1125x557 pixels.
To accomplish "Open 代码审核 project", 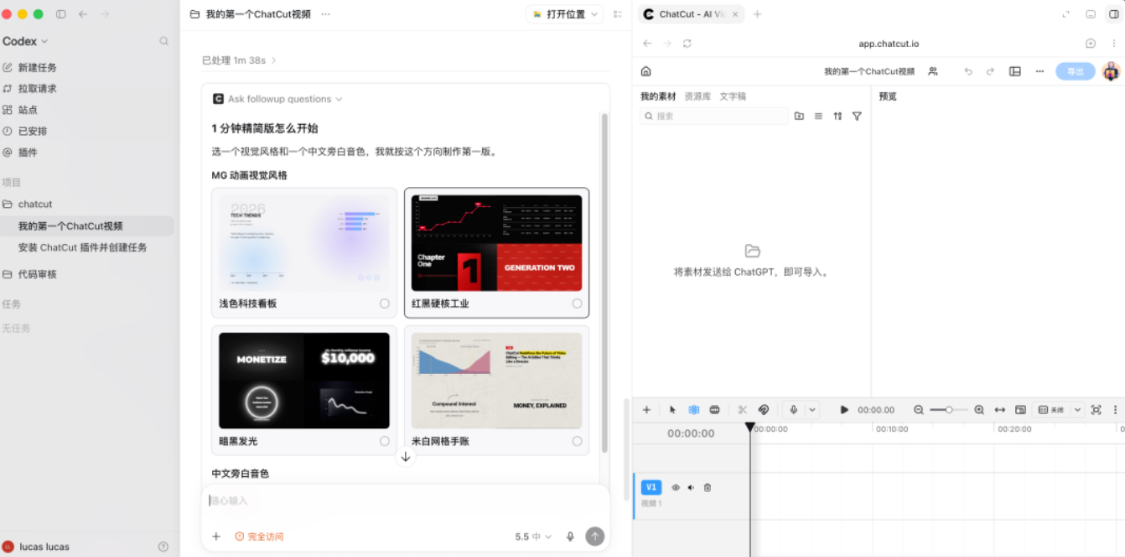I will (37, 274).
